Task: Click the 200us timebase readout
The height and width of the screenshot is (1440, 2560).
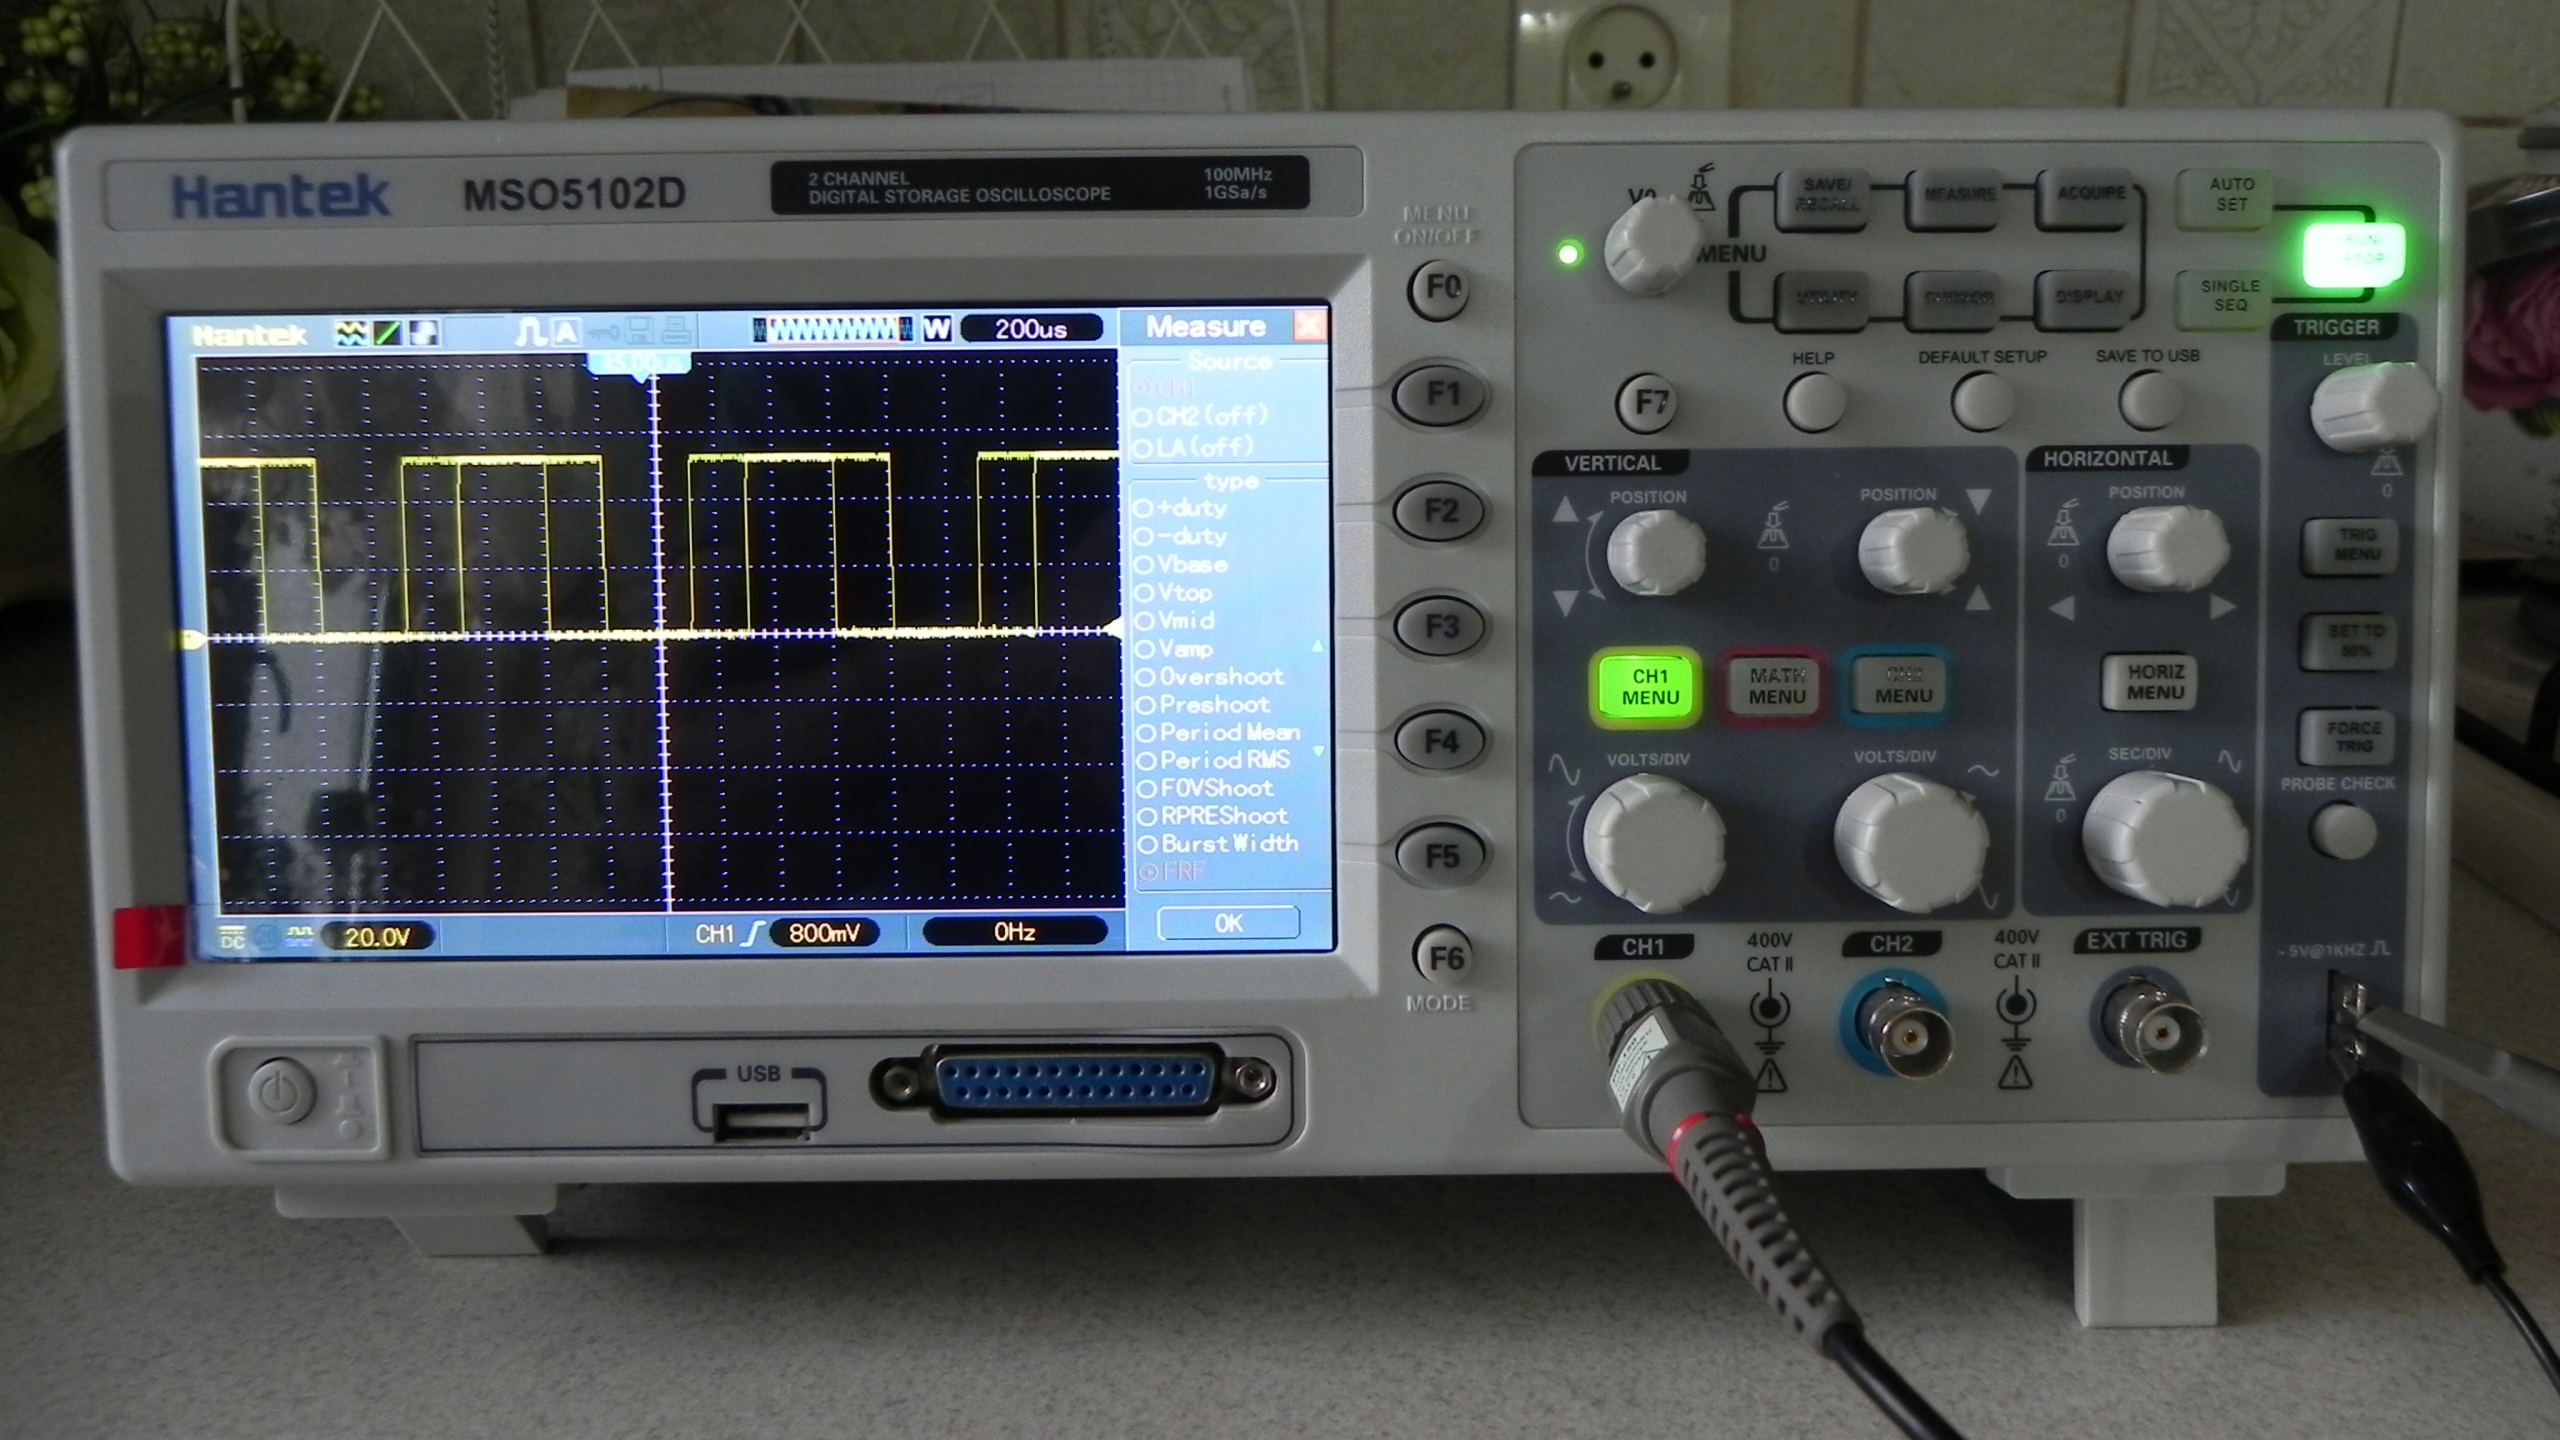Action: click(x=1031, y=329)
